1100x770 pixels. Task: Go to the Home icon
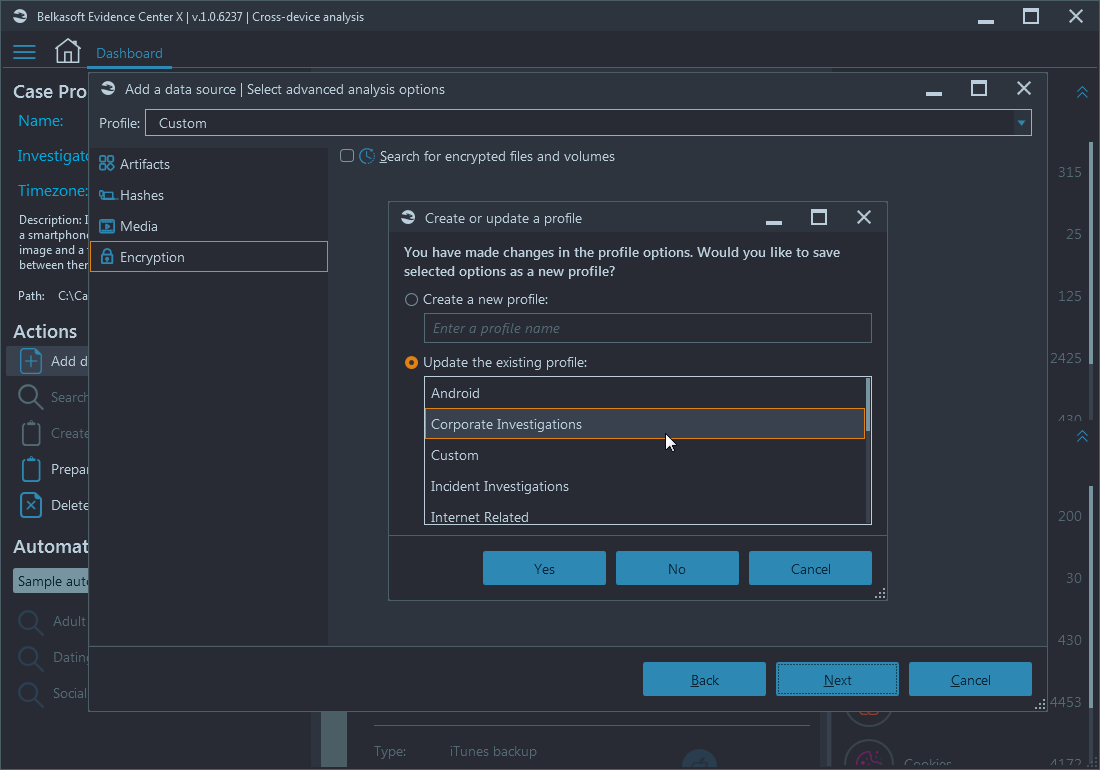click(x=68, y=51)
